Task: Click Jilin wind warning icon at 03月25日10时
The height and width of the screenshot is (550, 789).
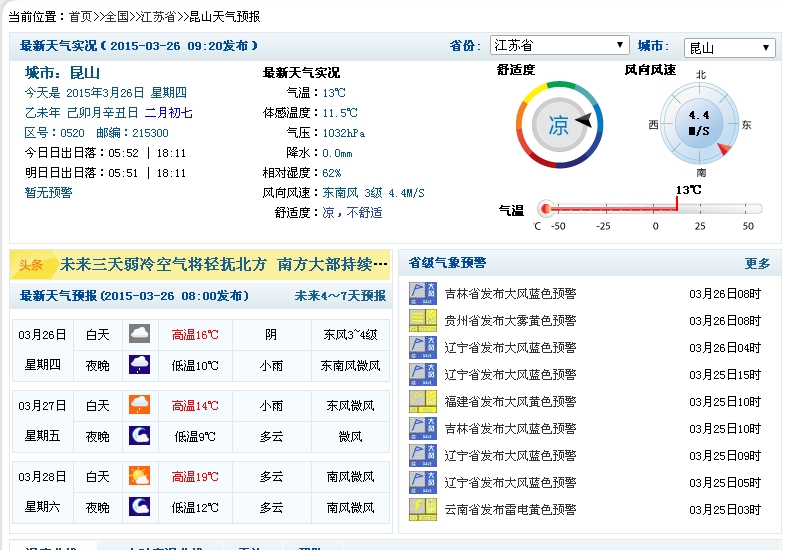Action: point(423,428)
